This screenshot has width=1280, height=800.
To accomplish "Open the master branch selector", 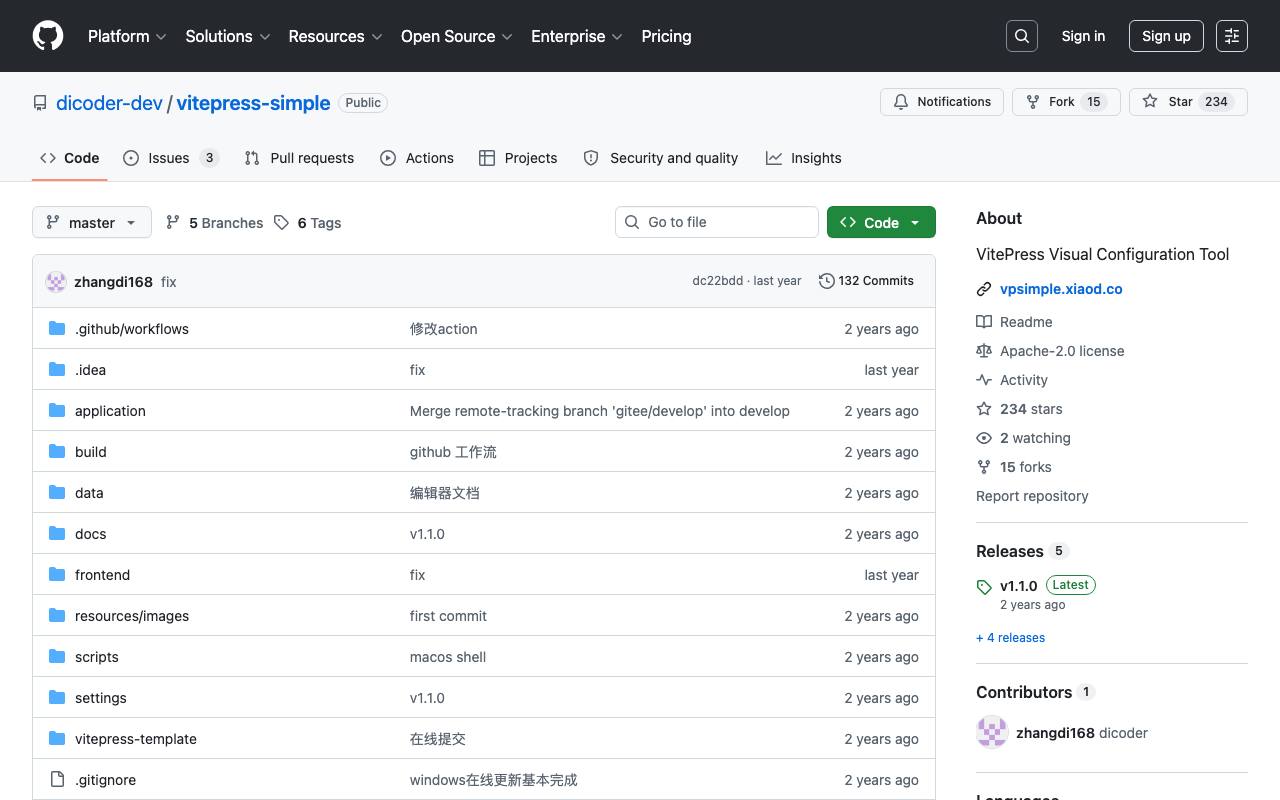I will tap(92, 222).
